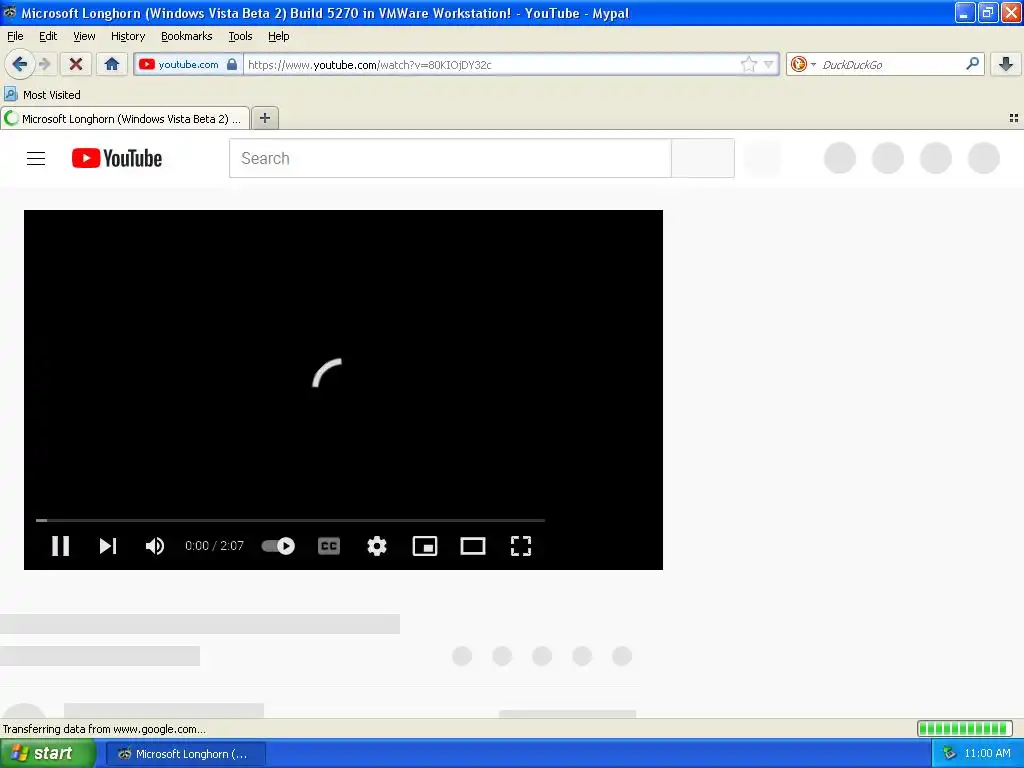Screen dimensions: 1024x768
Task: Click Microsoft Longhorn taskbar button
Action: point(185,754)
